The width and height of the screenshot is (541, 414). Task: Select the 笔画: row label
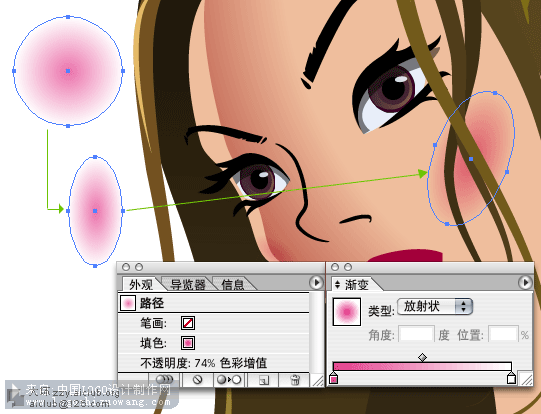click(154, 323)
